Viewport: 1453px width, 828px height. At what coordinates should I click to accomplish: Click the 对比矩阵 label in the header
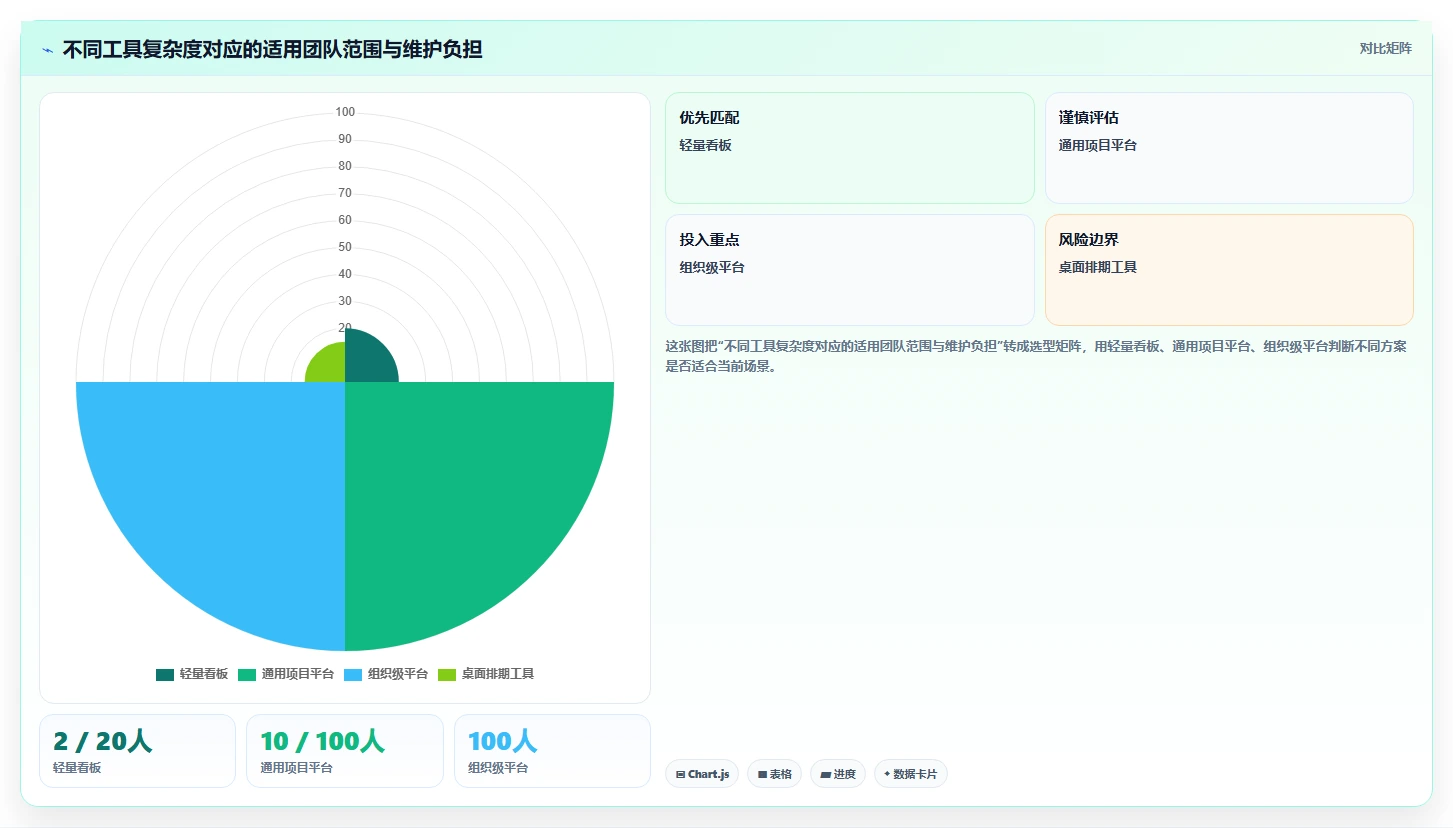coord(1385,48)
